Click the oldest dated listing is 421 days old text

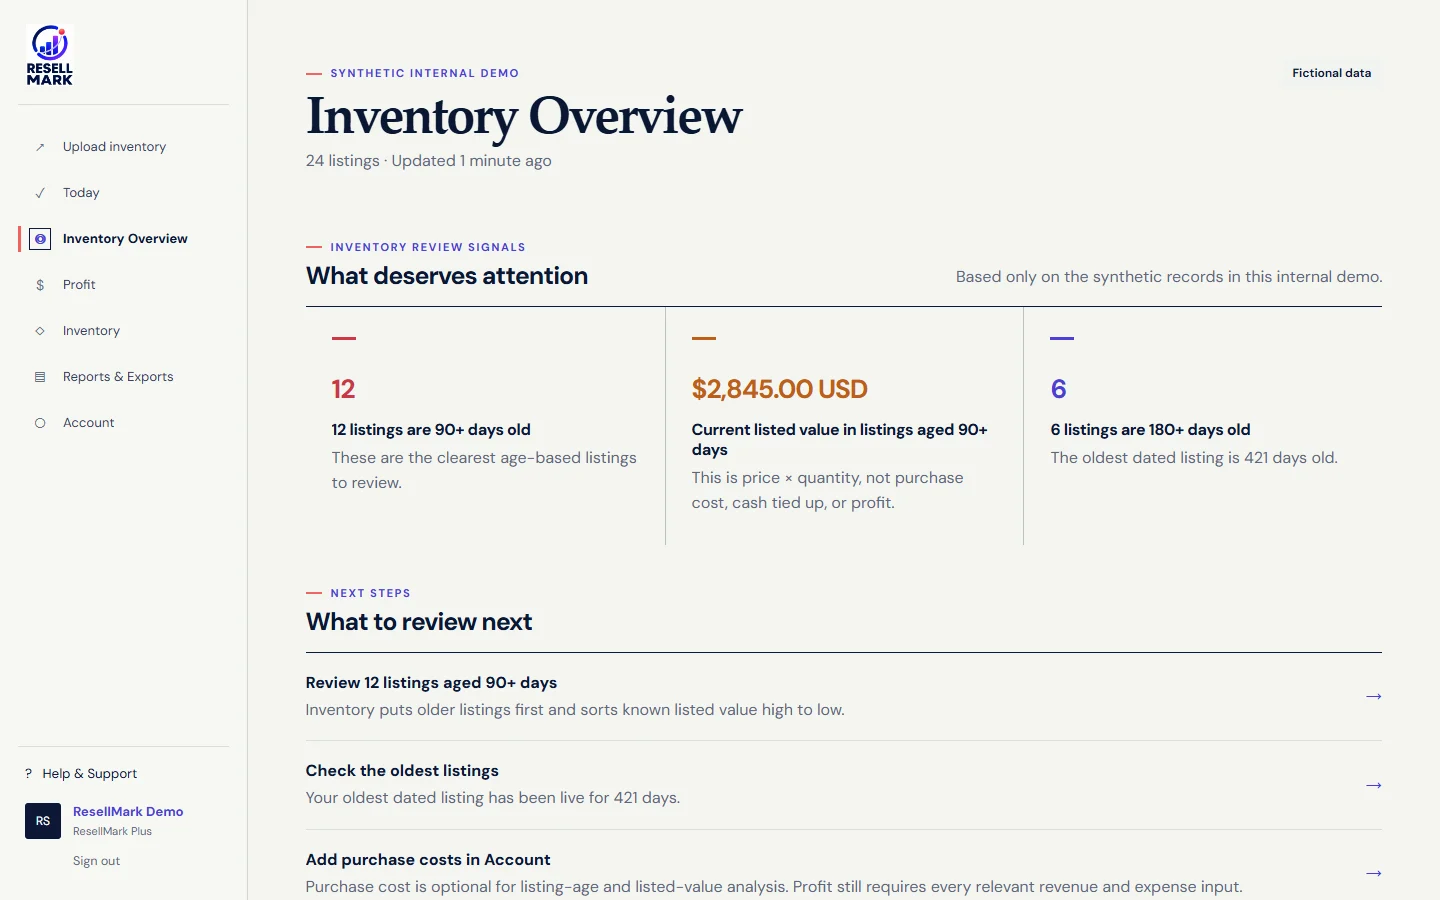(x=1194, y=458)
